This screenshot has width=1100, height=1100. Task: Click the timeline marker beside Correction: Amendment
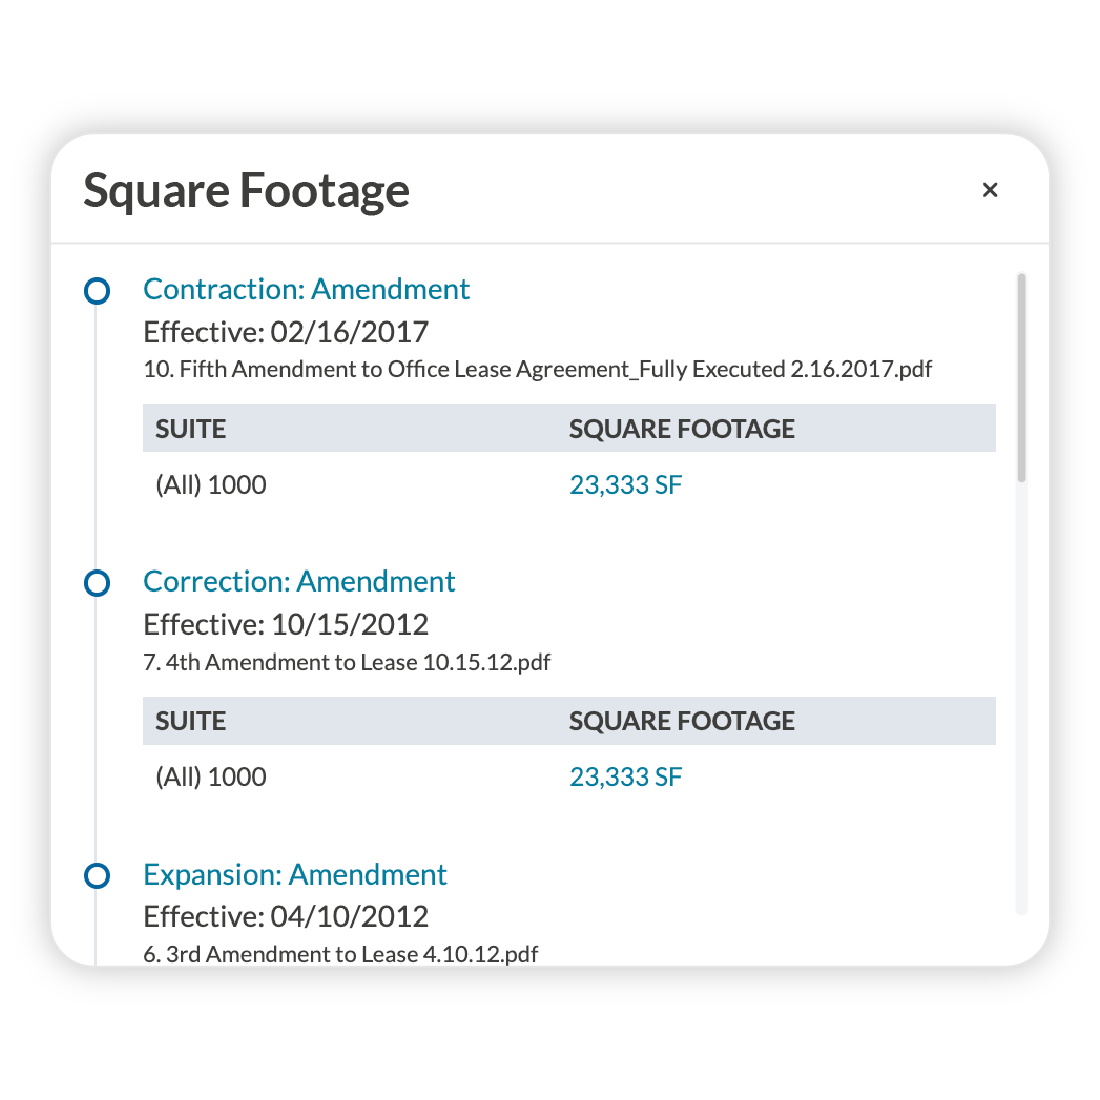97,583
